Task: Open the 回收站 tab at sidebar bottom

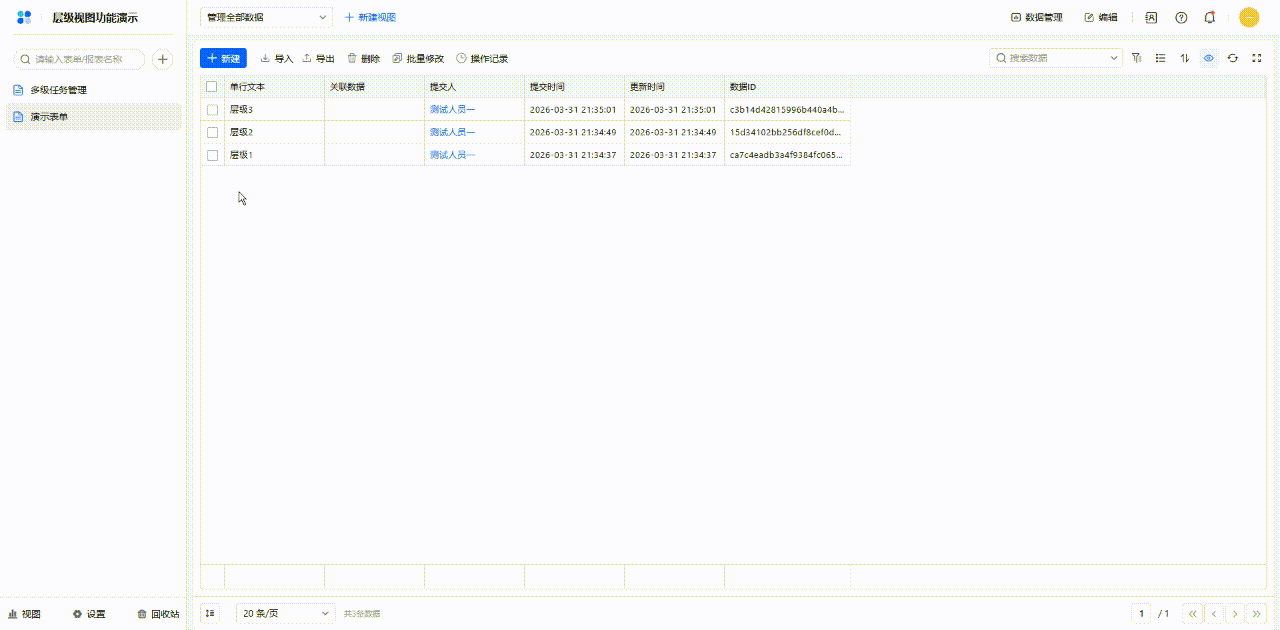Action: click(x=158, y=614)
